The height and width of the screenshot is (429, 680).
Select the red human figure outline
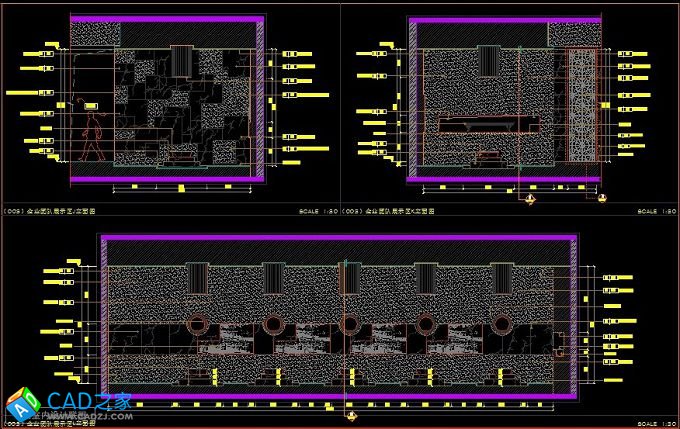pos(94,136)
